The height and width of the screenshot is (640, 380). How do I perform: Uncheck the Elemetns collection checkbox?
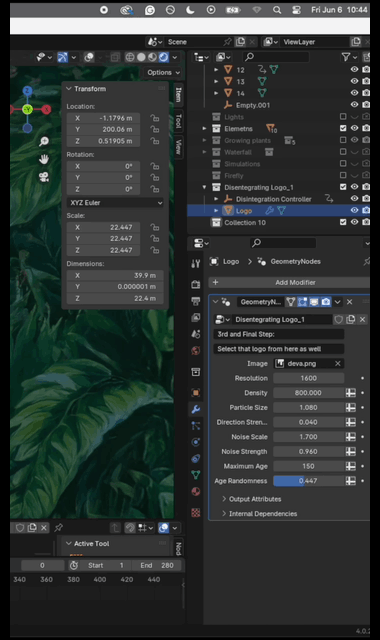click(343, 128)
